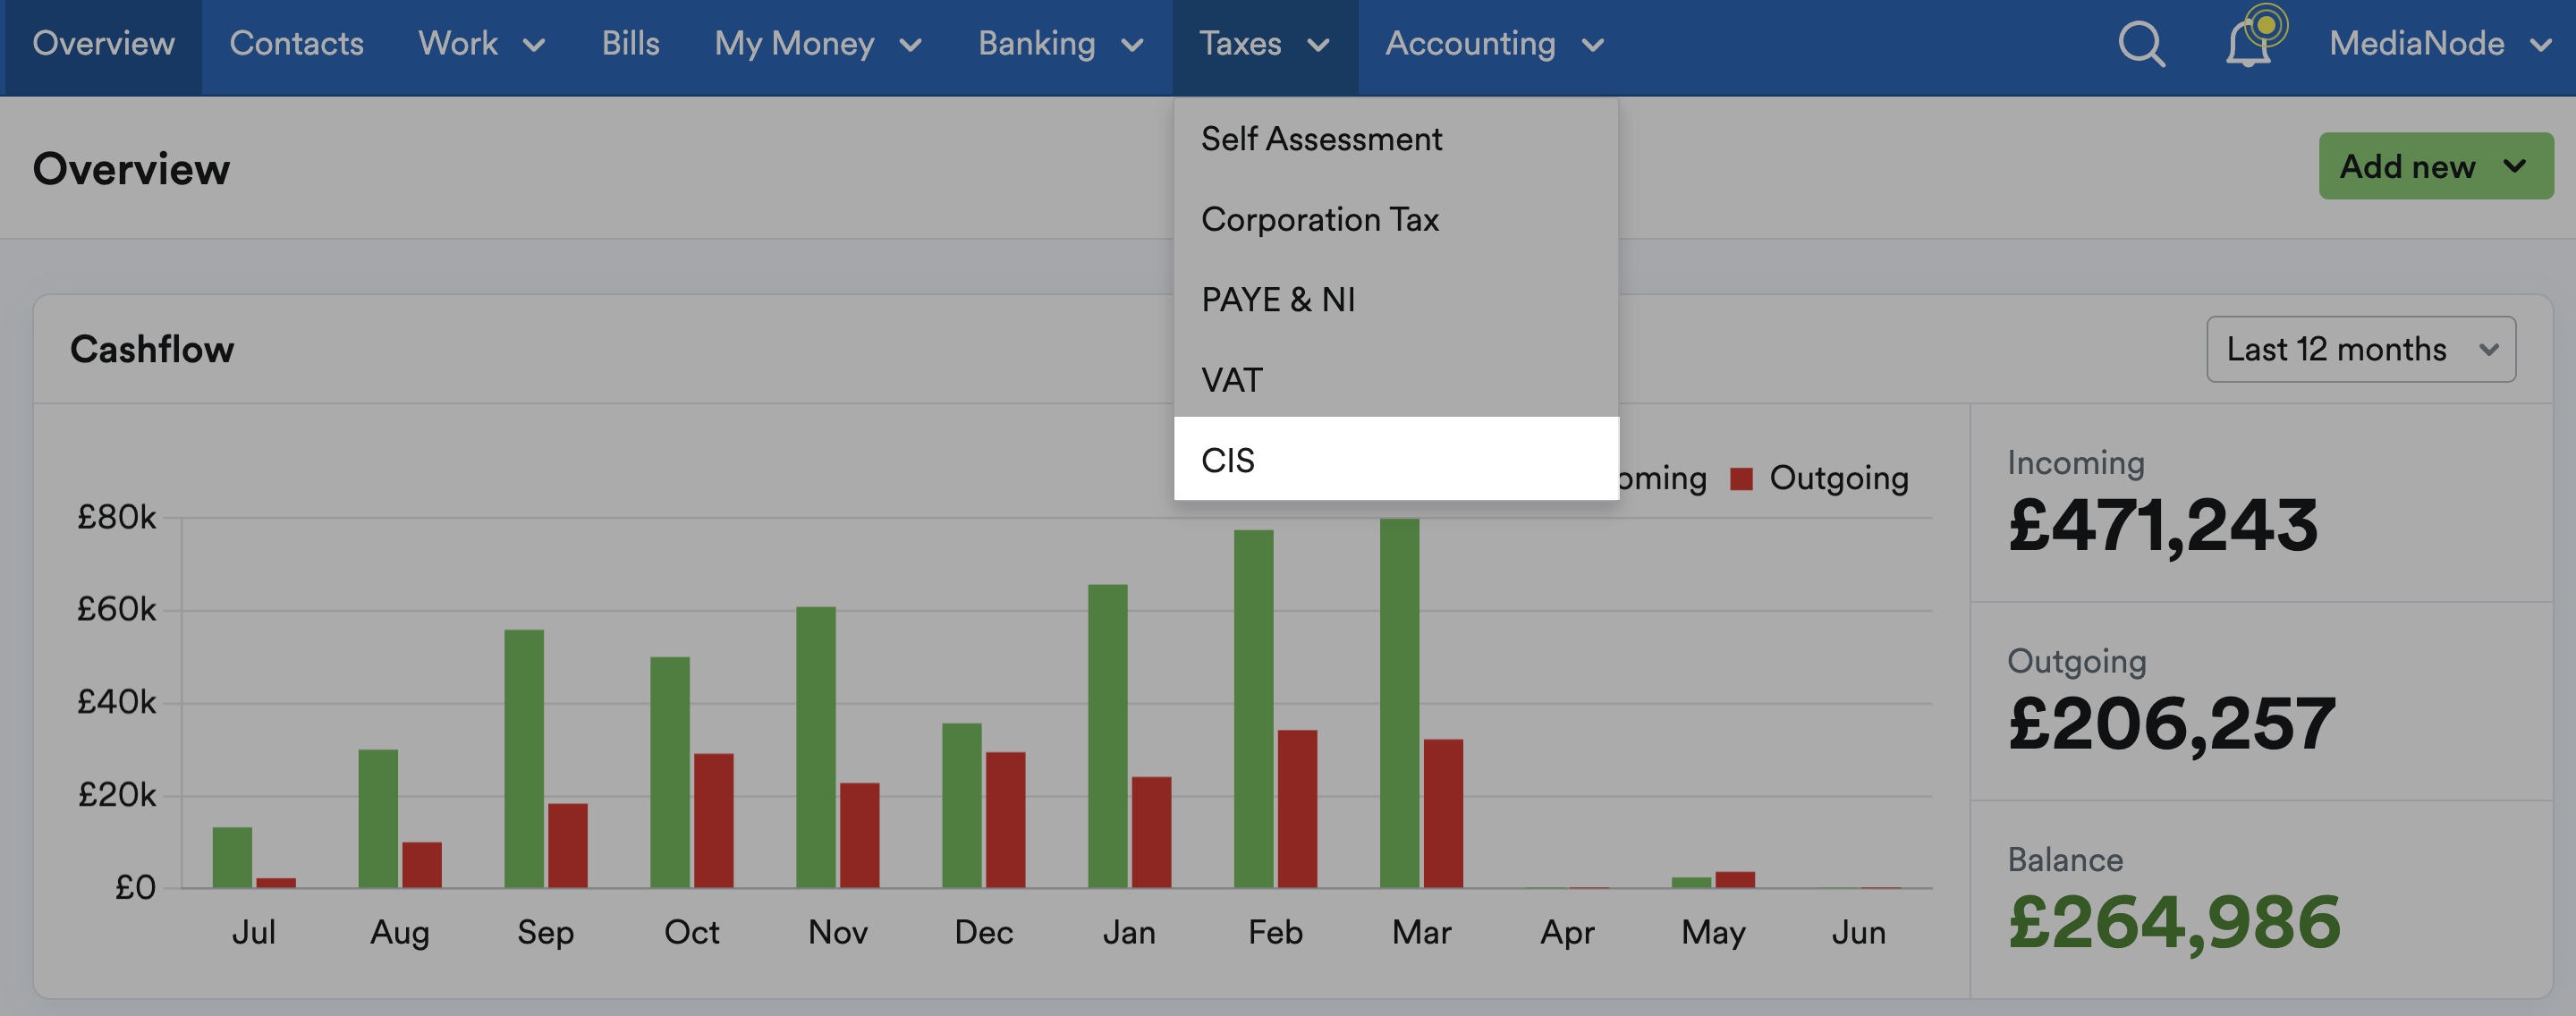
Task: Click the March incoming bar on the chart
Action: pos(1400,700)
